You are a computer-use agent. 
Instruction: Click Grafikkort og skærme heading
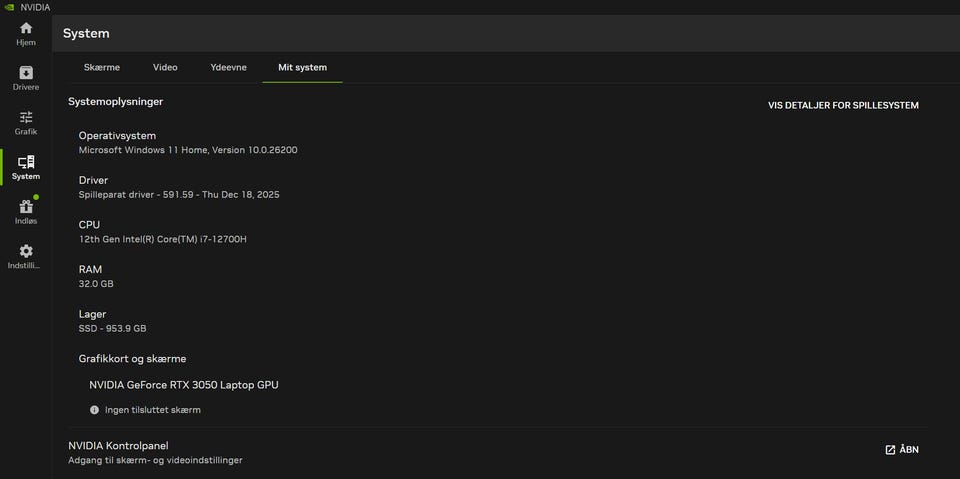point(132,359)
